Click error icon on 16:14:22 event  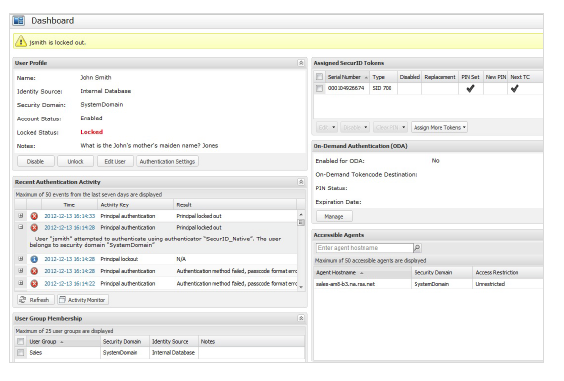tap(34, 284)
